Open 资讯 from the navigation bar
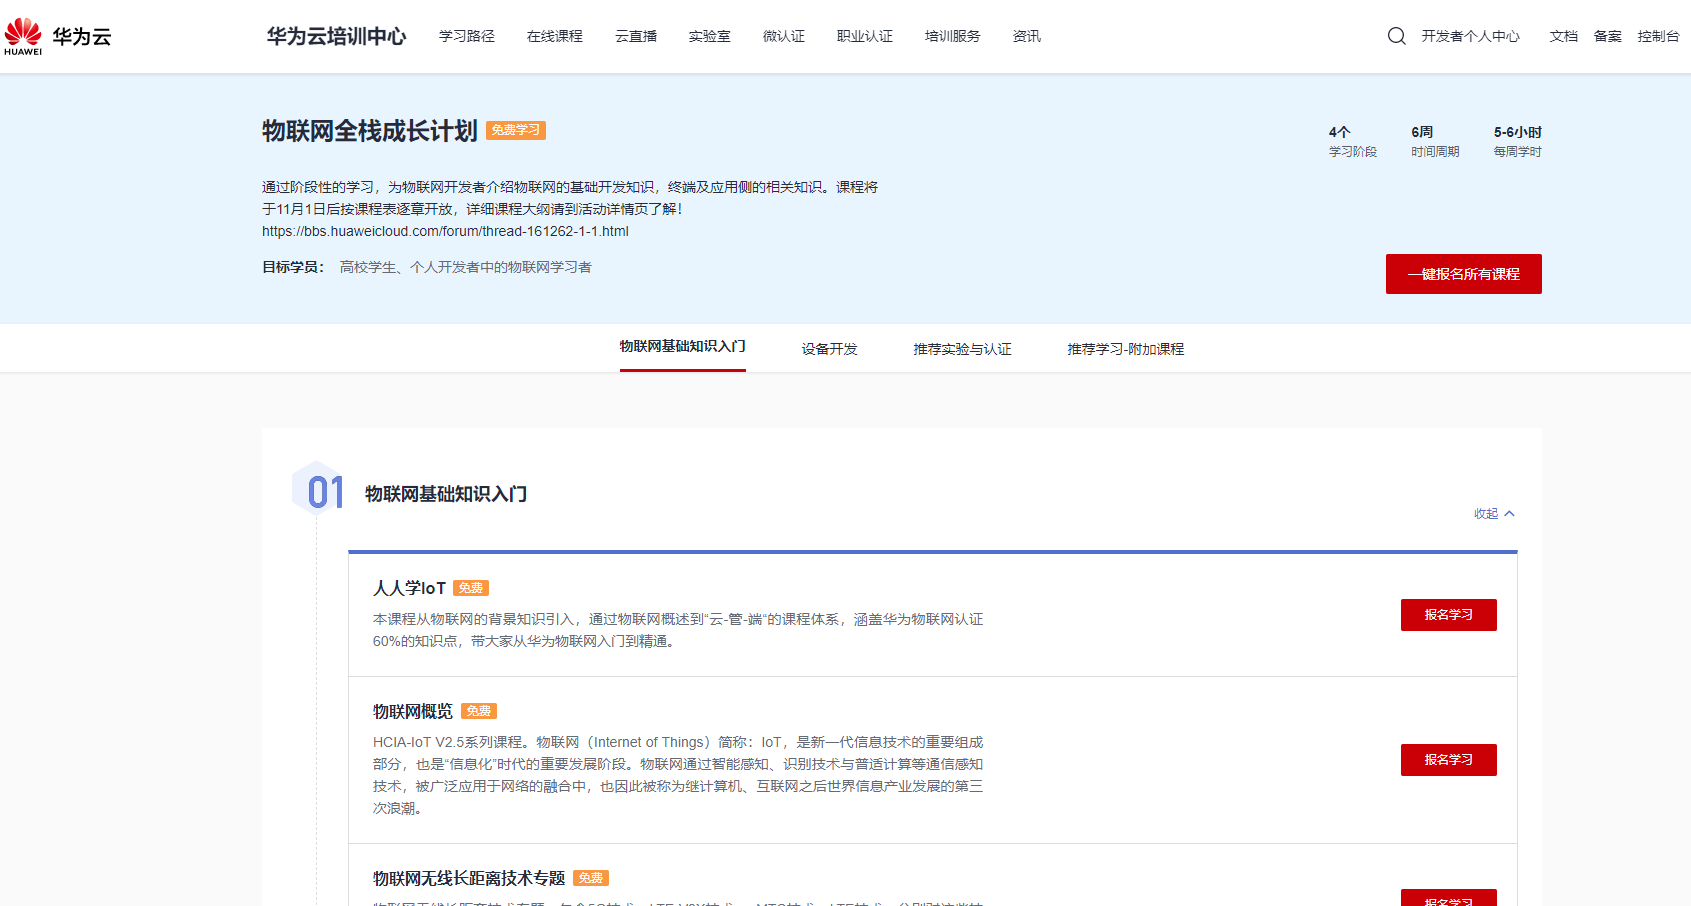The width and height of the screenshot is (1691, 906). [x=1026, y=35]
